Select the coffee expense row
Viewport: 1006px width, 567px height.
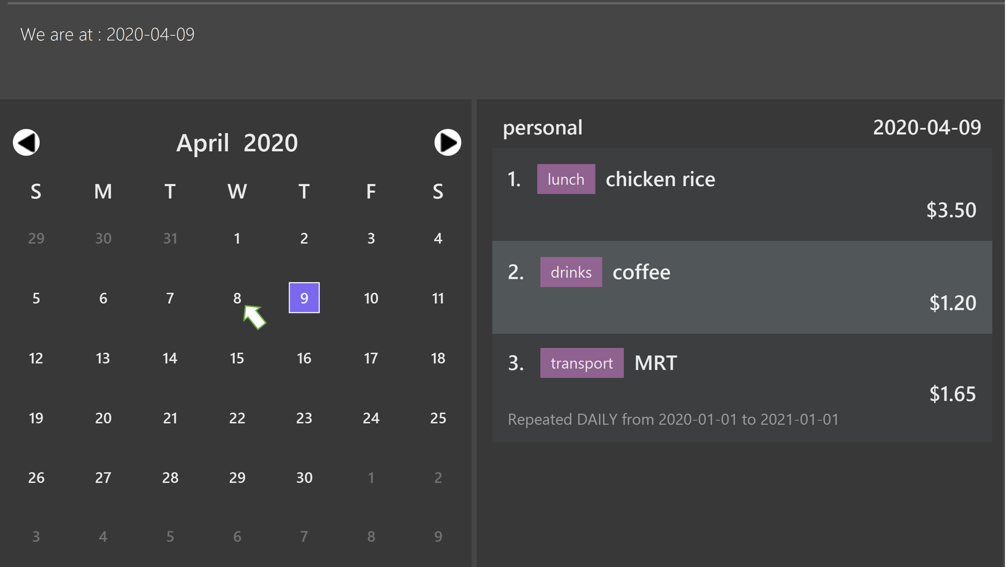[x=742, y=287]
